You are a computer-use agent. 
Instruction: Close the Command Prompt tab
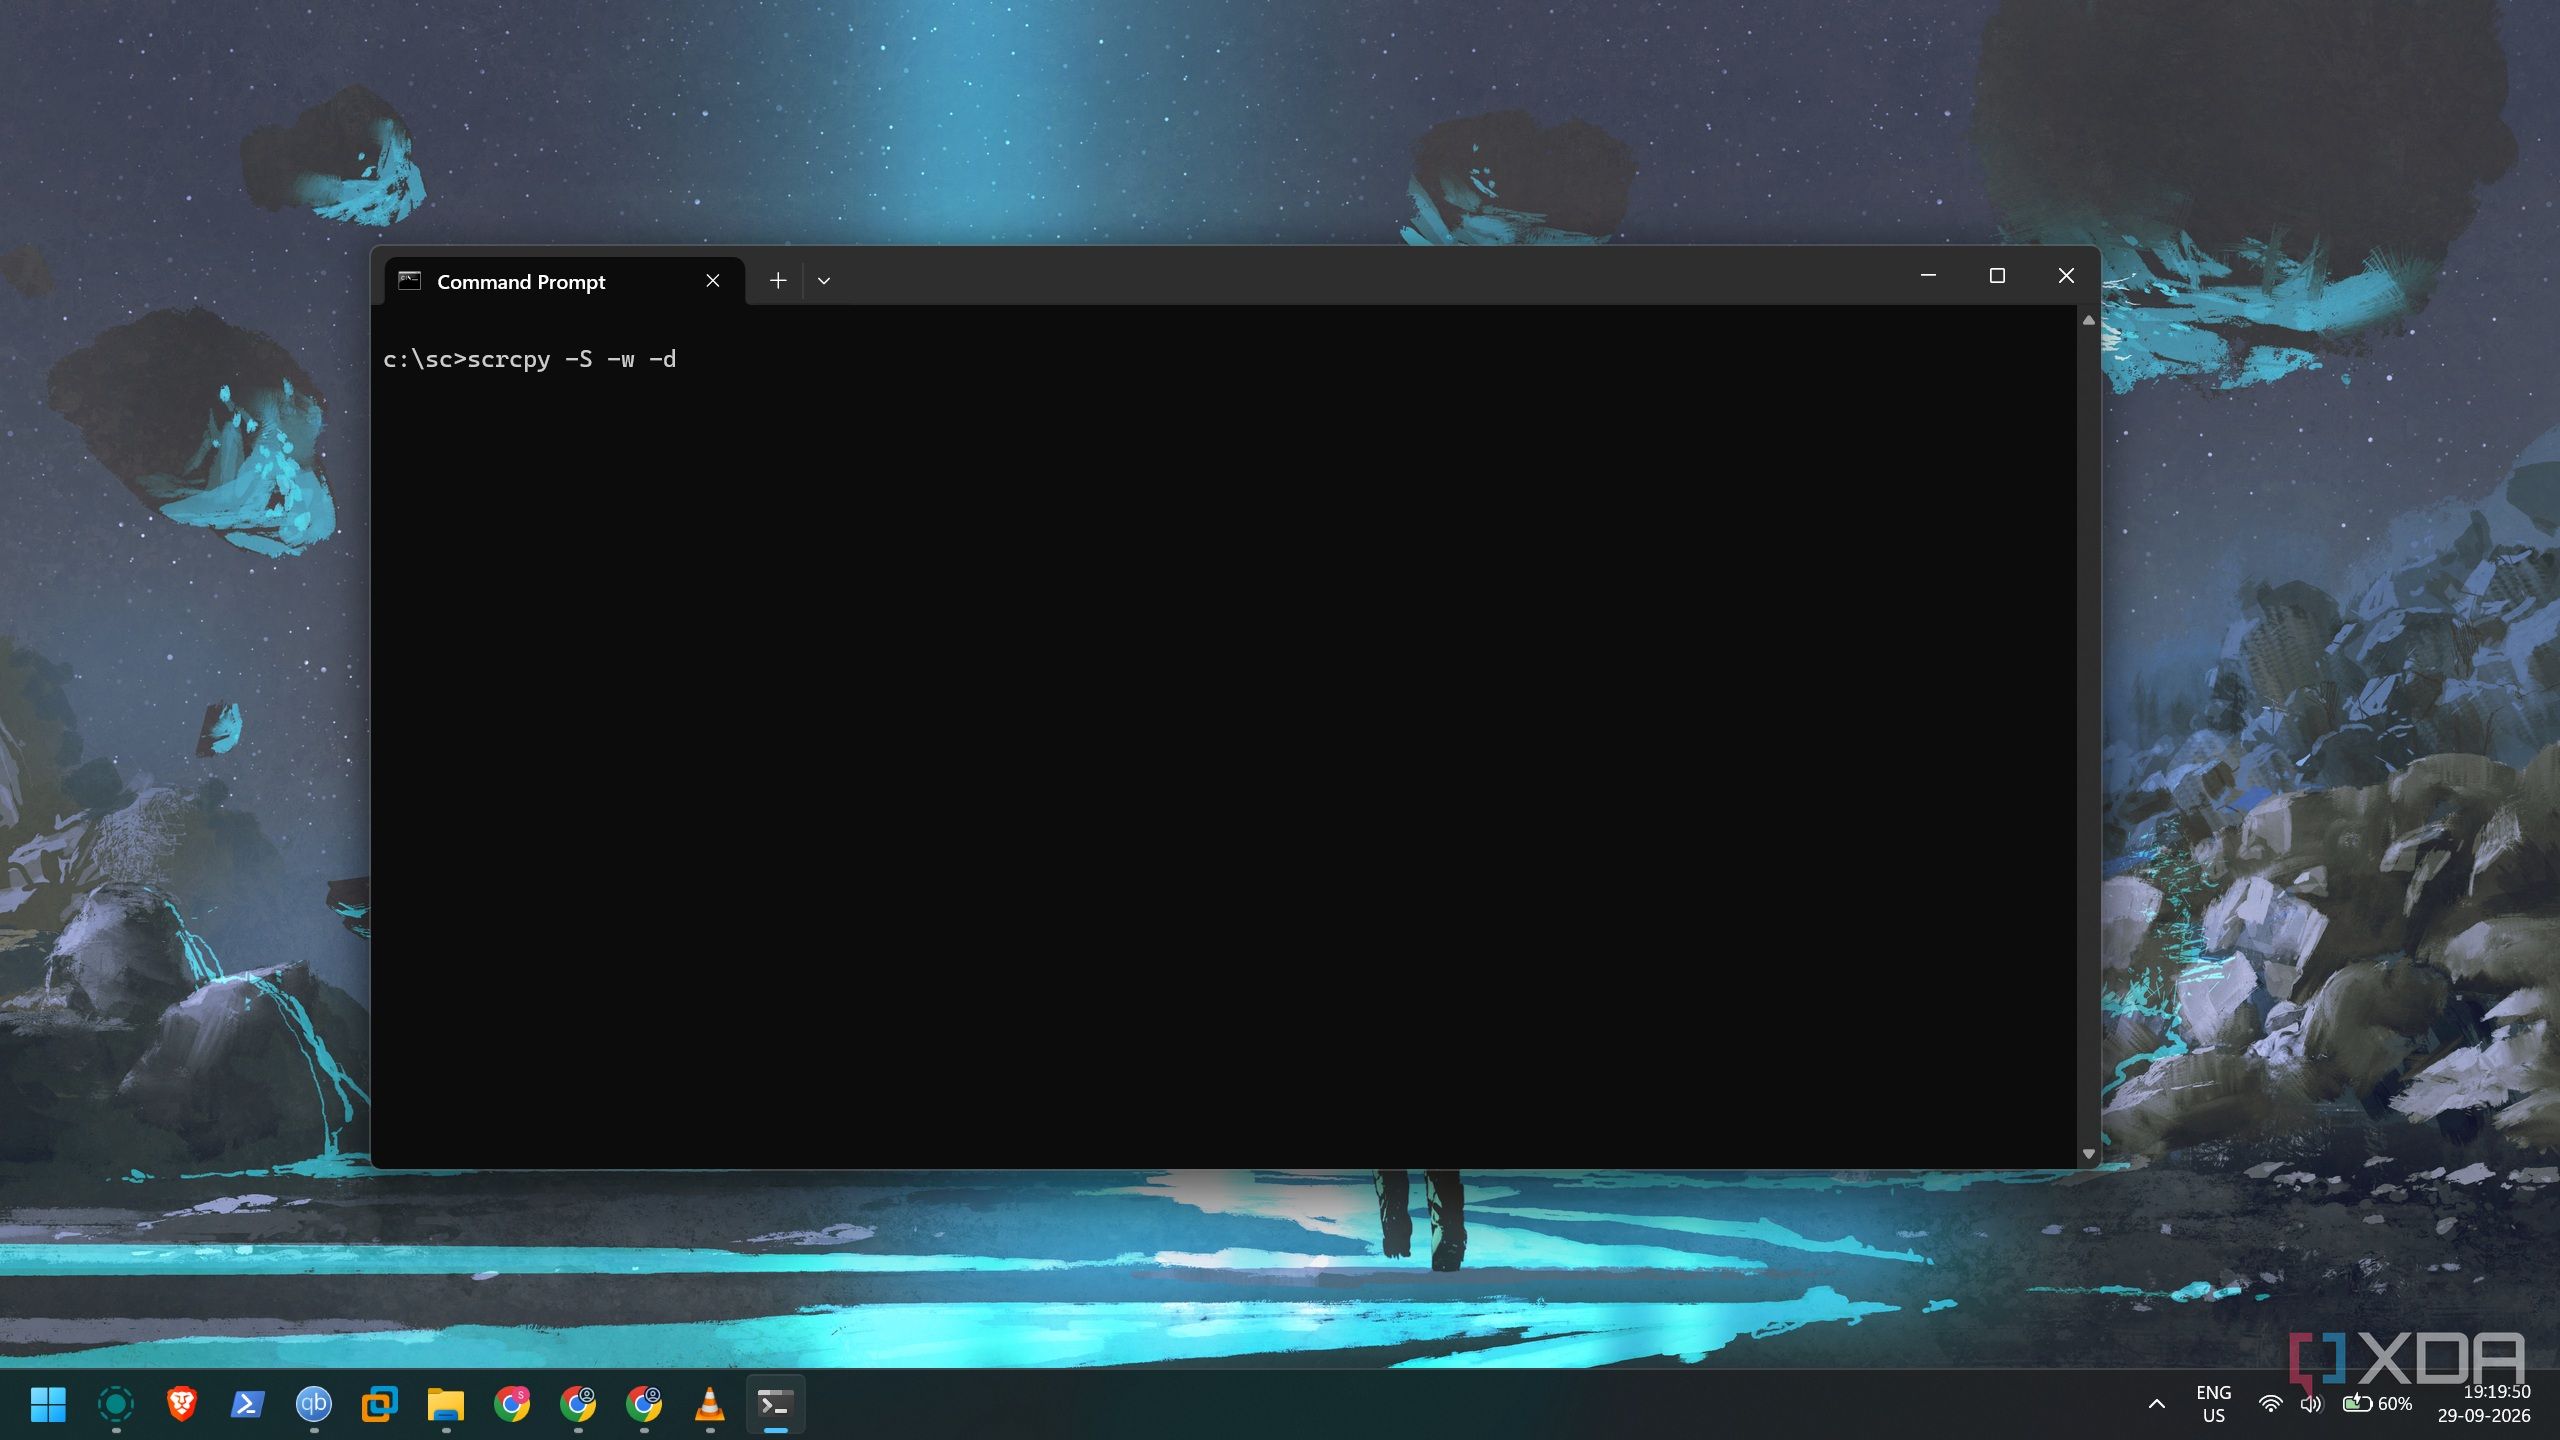pos(713,281)
